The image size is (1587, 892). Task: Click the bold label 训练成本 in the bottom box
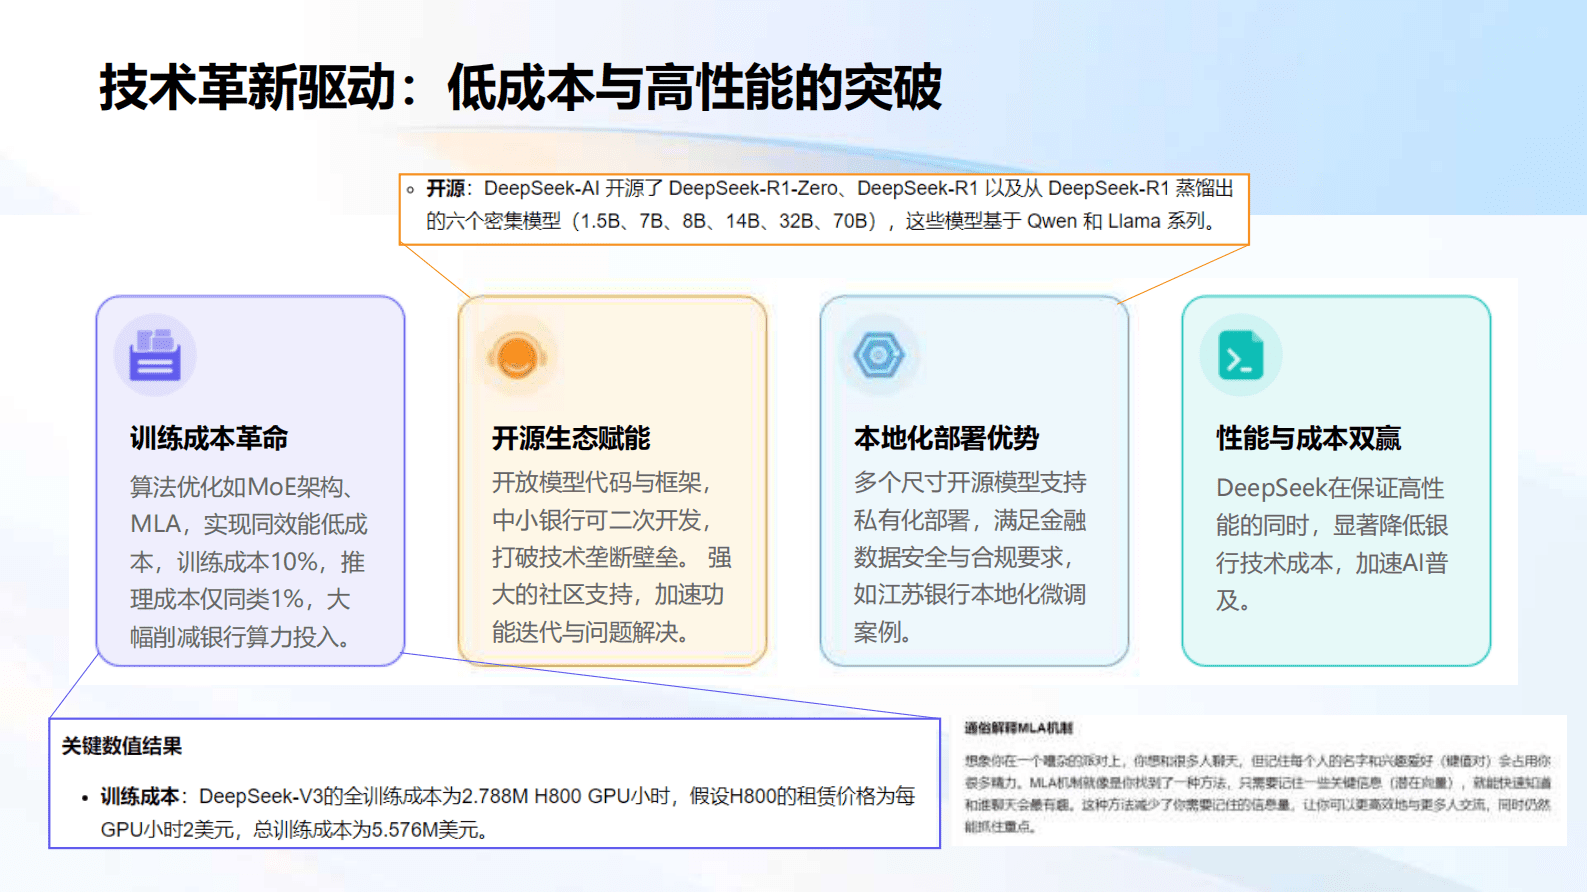click(x=139, y=797)
